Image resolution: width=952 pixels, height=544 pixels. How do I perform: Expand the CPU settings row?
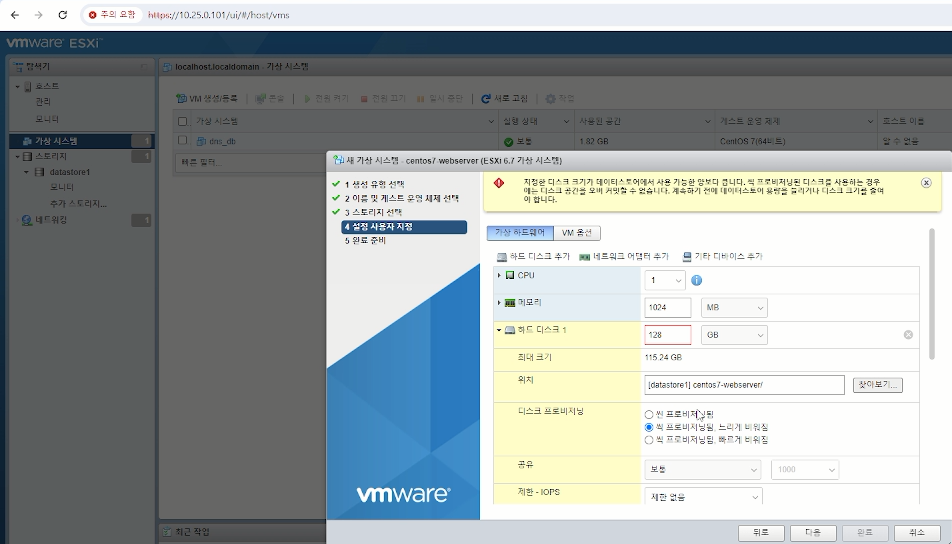tap(499, 276)
